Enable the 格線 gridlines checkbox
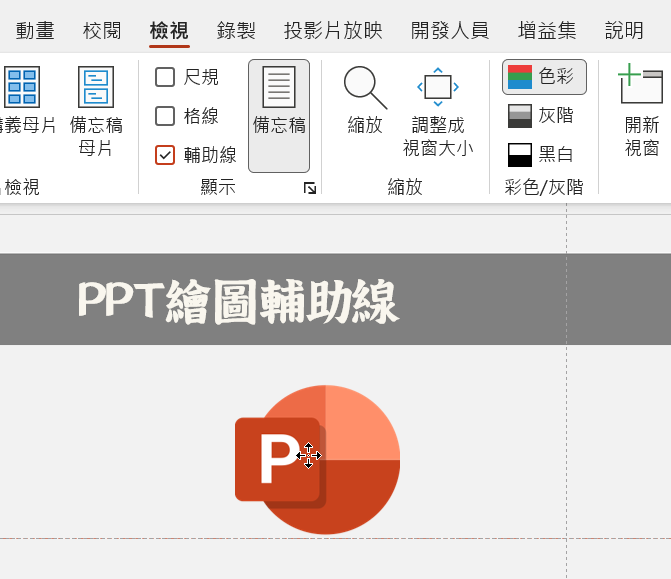Viewport: 671px width, 579px height. tap(165, 116)
